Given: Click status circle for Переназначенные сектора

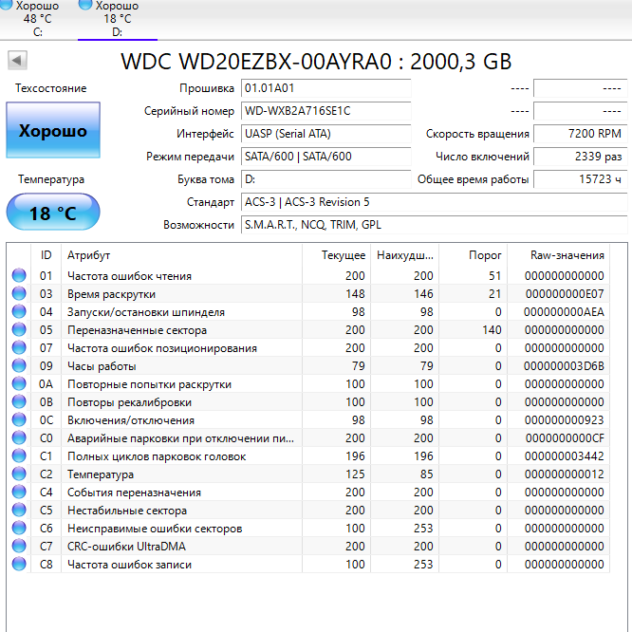Looking at the screenshot, I should [19, 330].
